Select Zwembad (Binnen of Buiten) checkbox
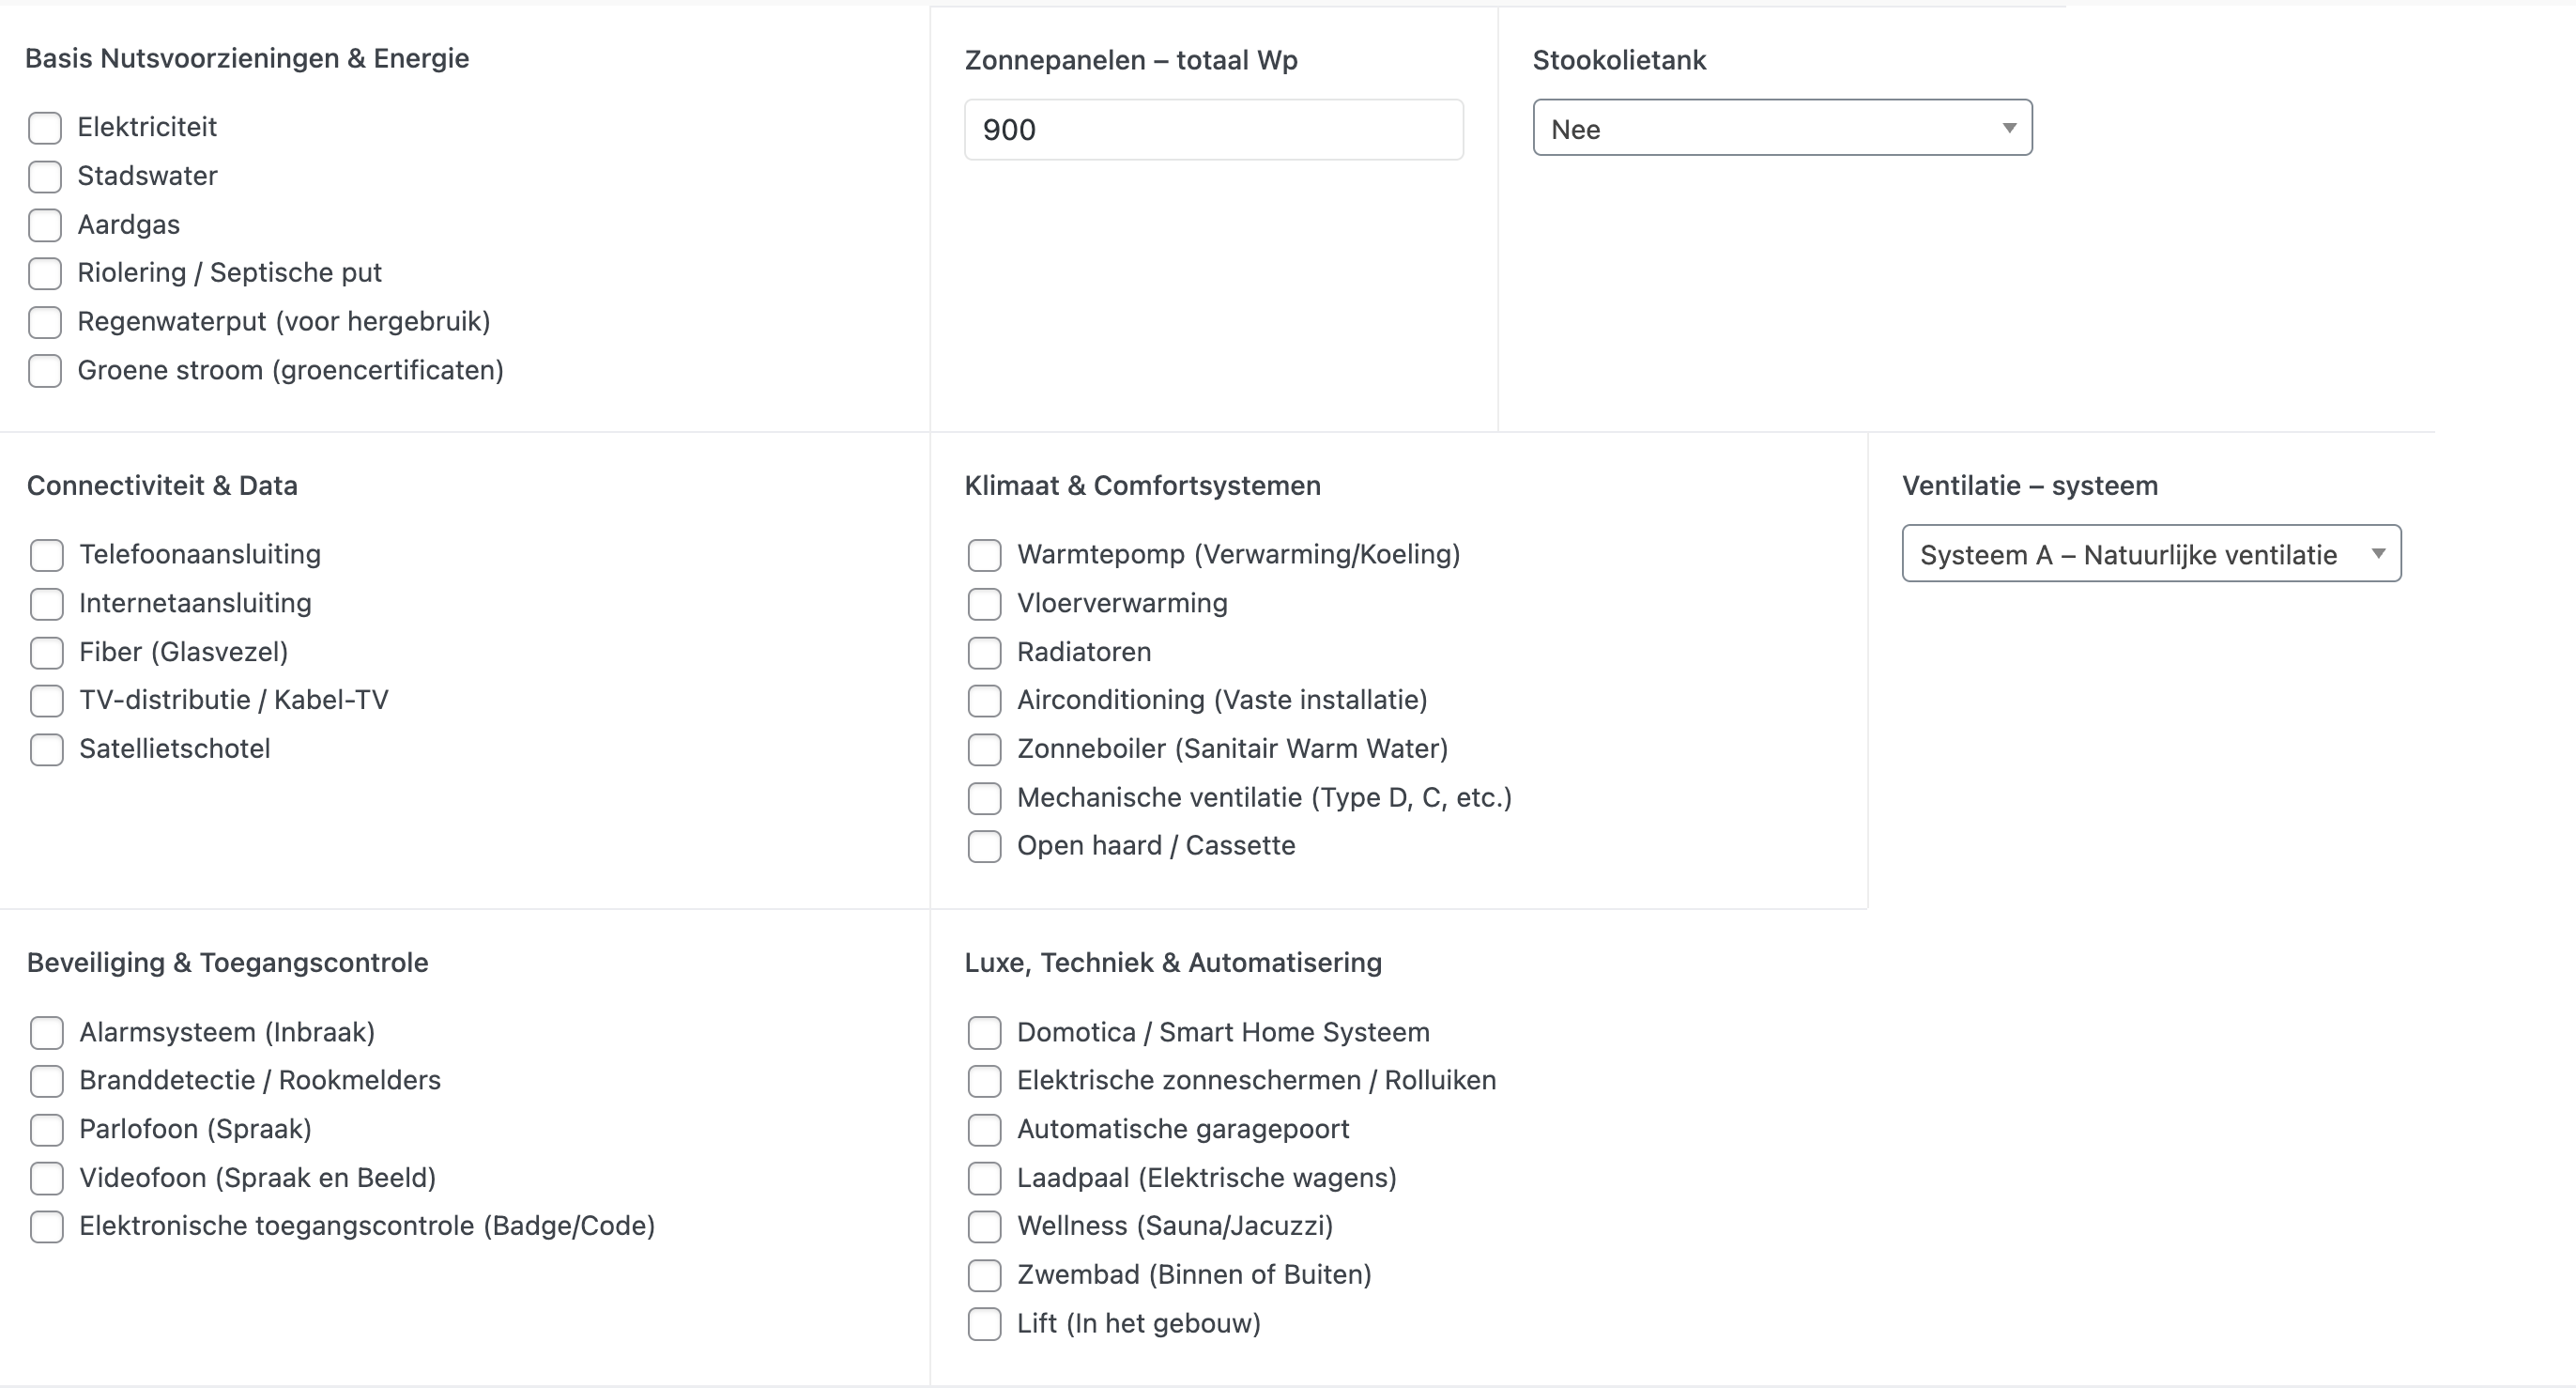This screenshot has height=1388, width=2576. (x=984, y=1276)
